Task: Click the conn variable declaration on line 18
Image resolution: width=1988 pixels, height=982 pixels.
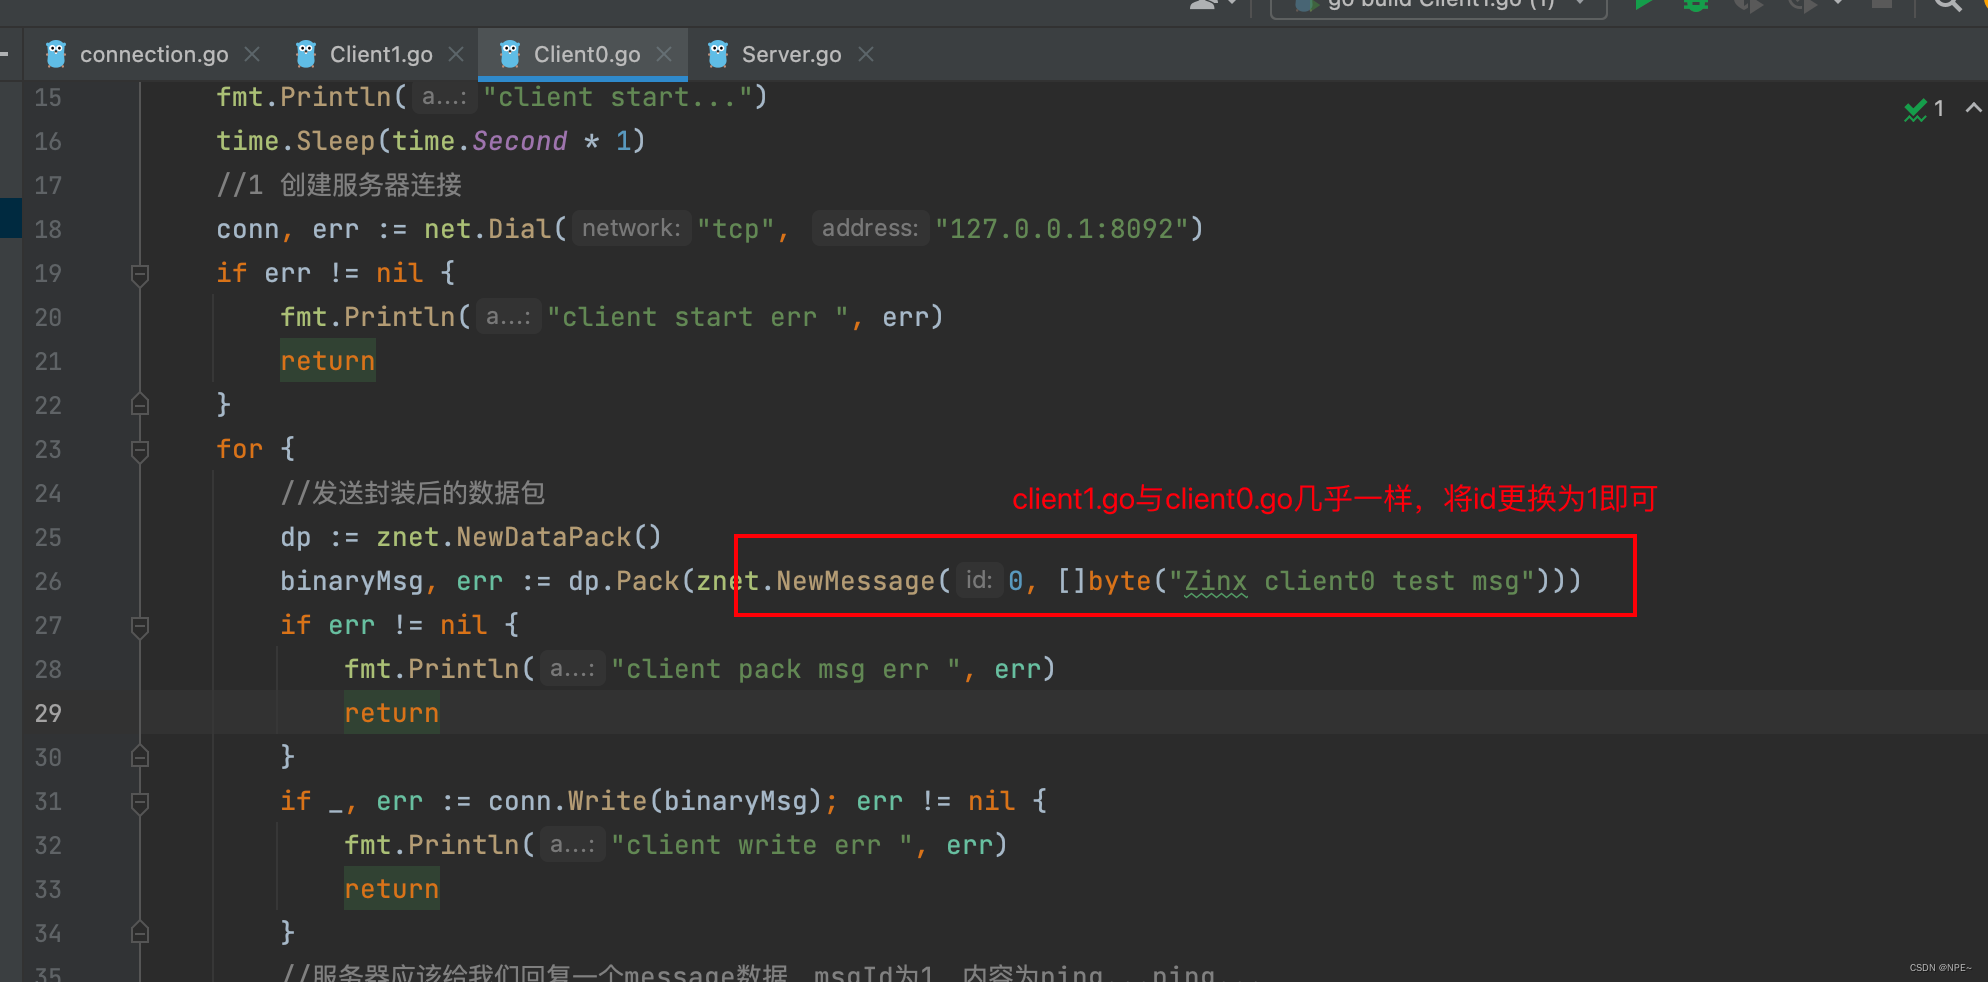Action: pos(248,229)
